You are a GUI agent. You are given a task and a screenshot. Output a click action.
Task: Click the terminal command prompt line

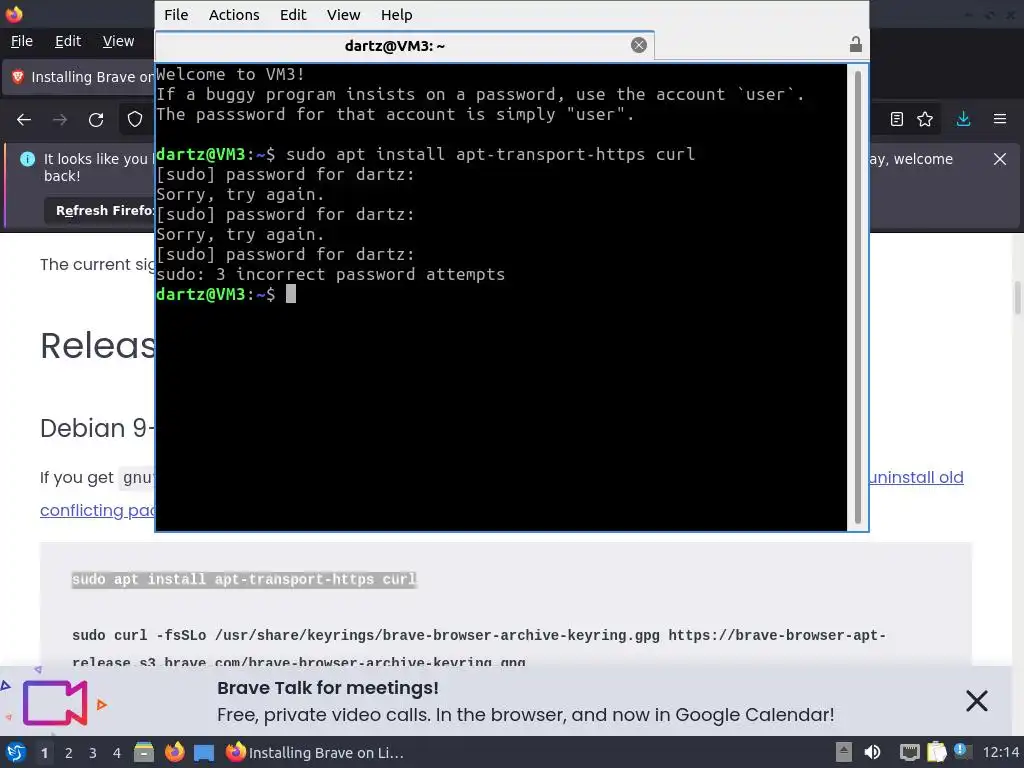point(226,295)
